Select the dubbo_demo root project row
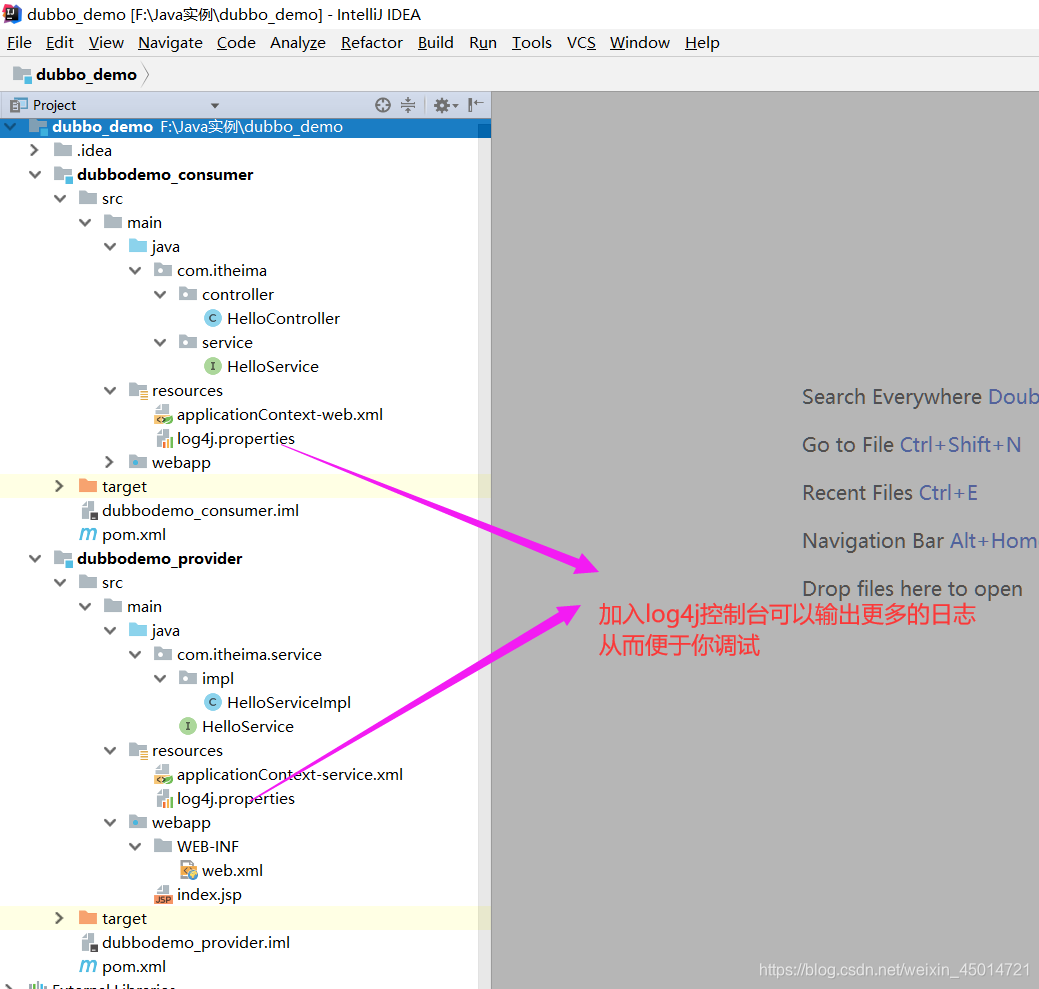Screen dimensions: 1039x989 (x=245, y=127)
